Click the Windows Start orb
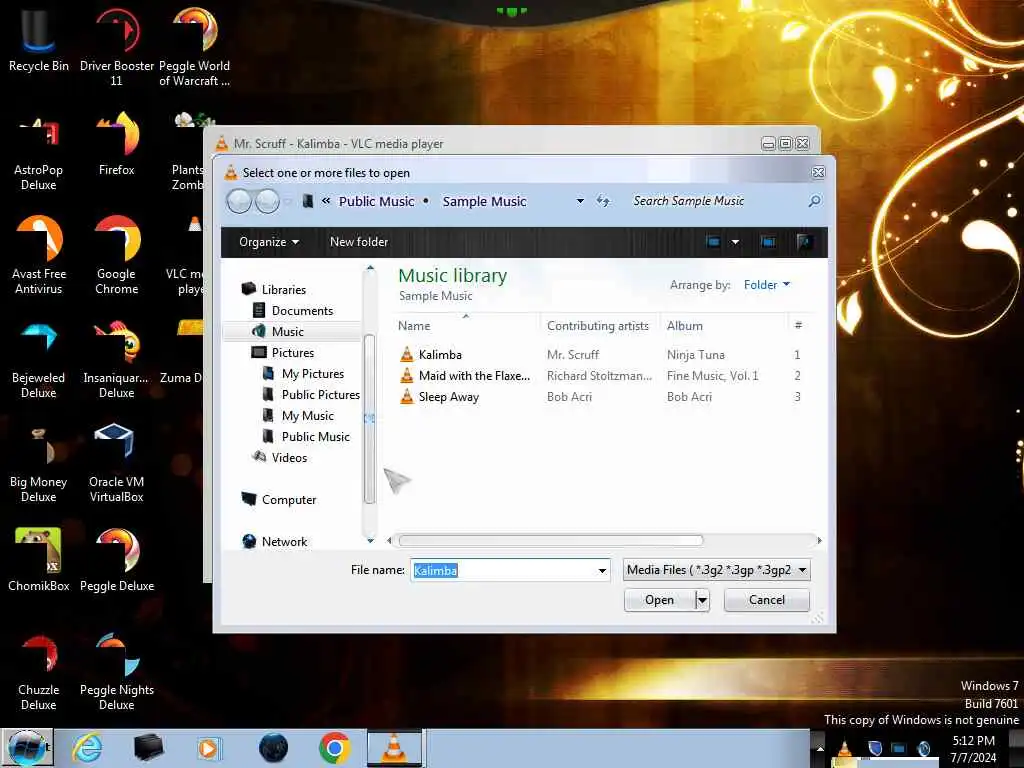 (x=27, y=748)
